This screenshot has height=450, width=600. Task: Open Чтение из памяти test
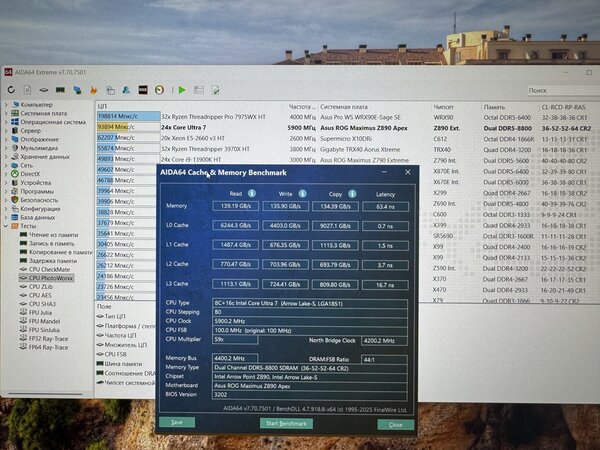(x=54, y=235)
